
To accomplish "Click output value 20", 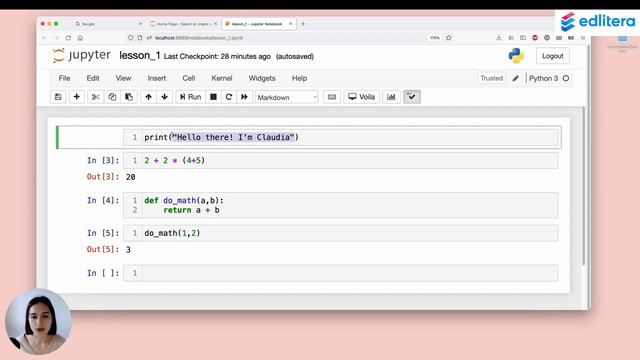I will (x=131, y=177).
